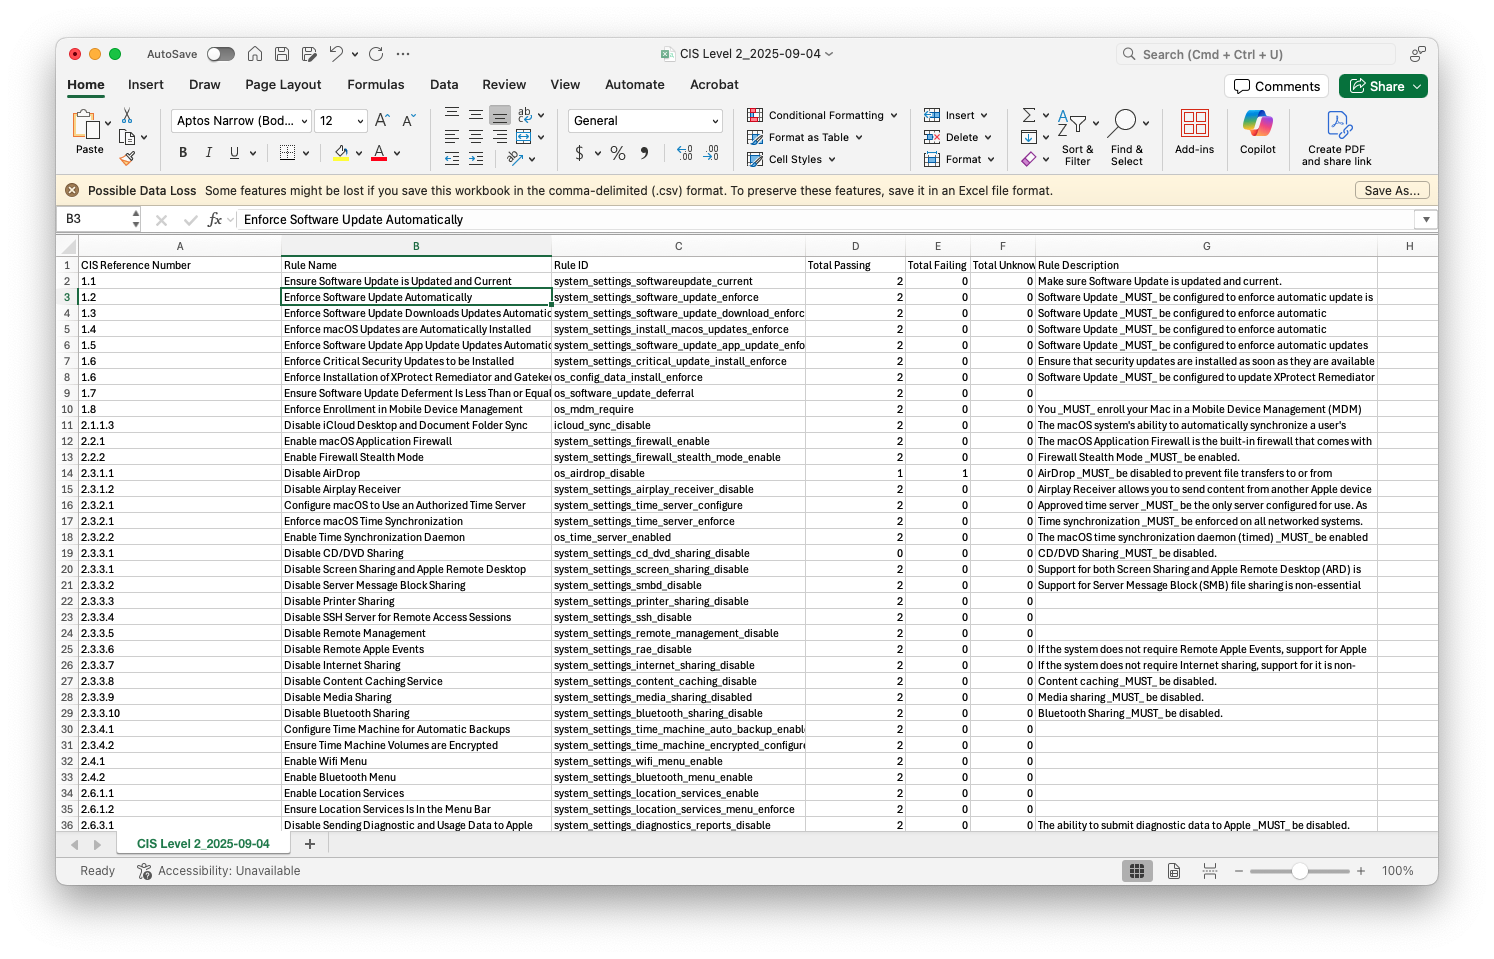Click the comma style icon
This screenshot has height=959, width=1494.
click(x=644, y=153)
